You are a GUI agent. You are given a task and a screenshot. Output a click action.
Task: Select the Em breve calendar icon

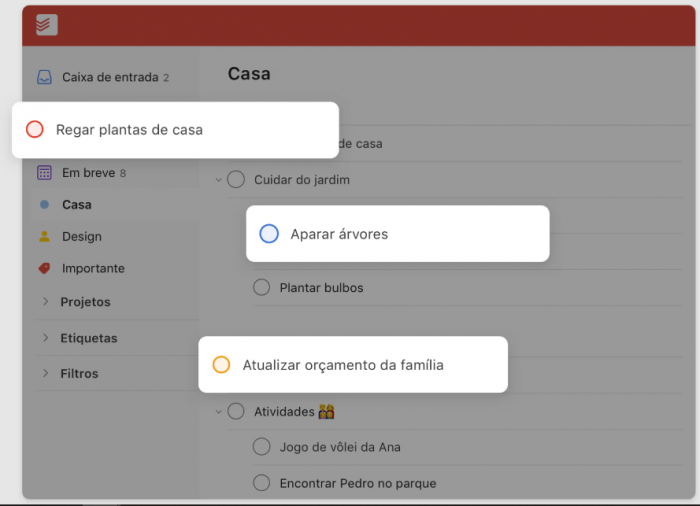(44, 172)
